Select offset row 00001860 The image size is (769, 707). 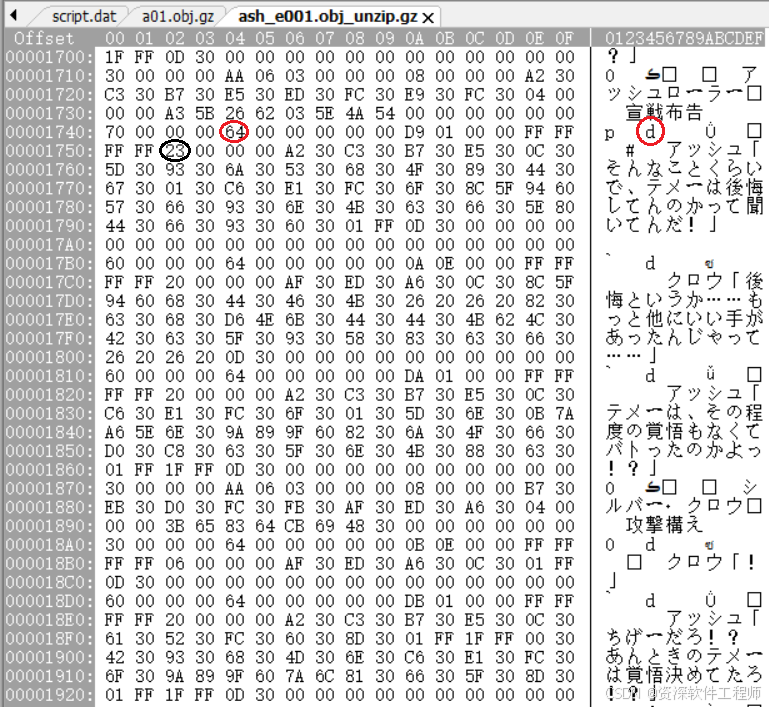49,470
